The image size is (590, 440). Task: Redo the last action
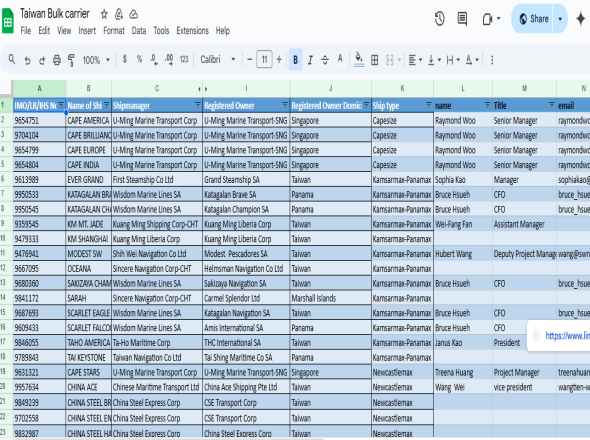click(42, 60)
